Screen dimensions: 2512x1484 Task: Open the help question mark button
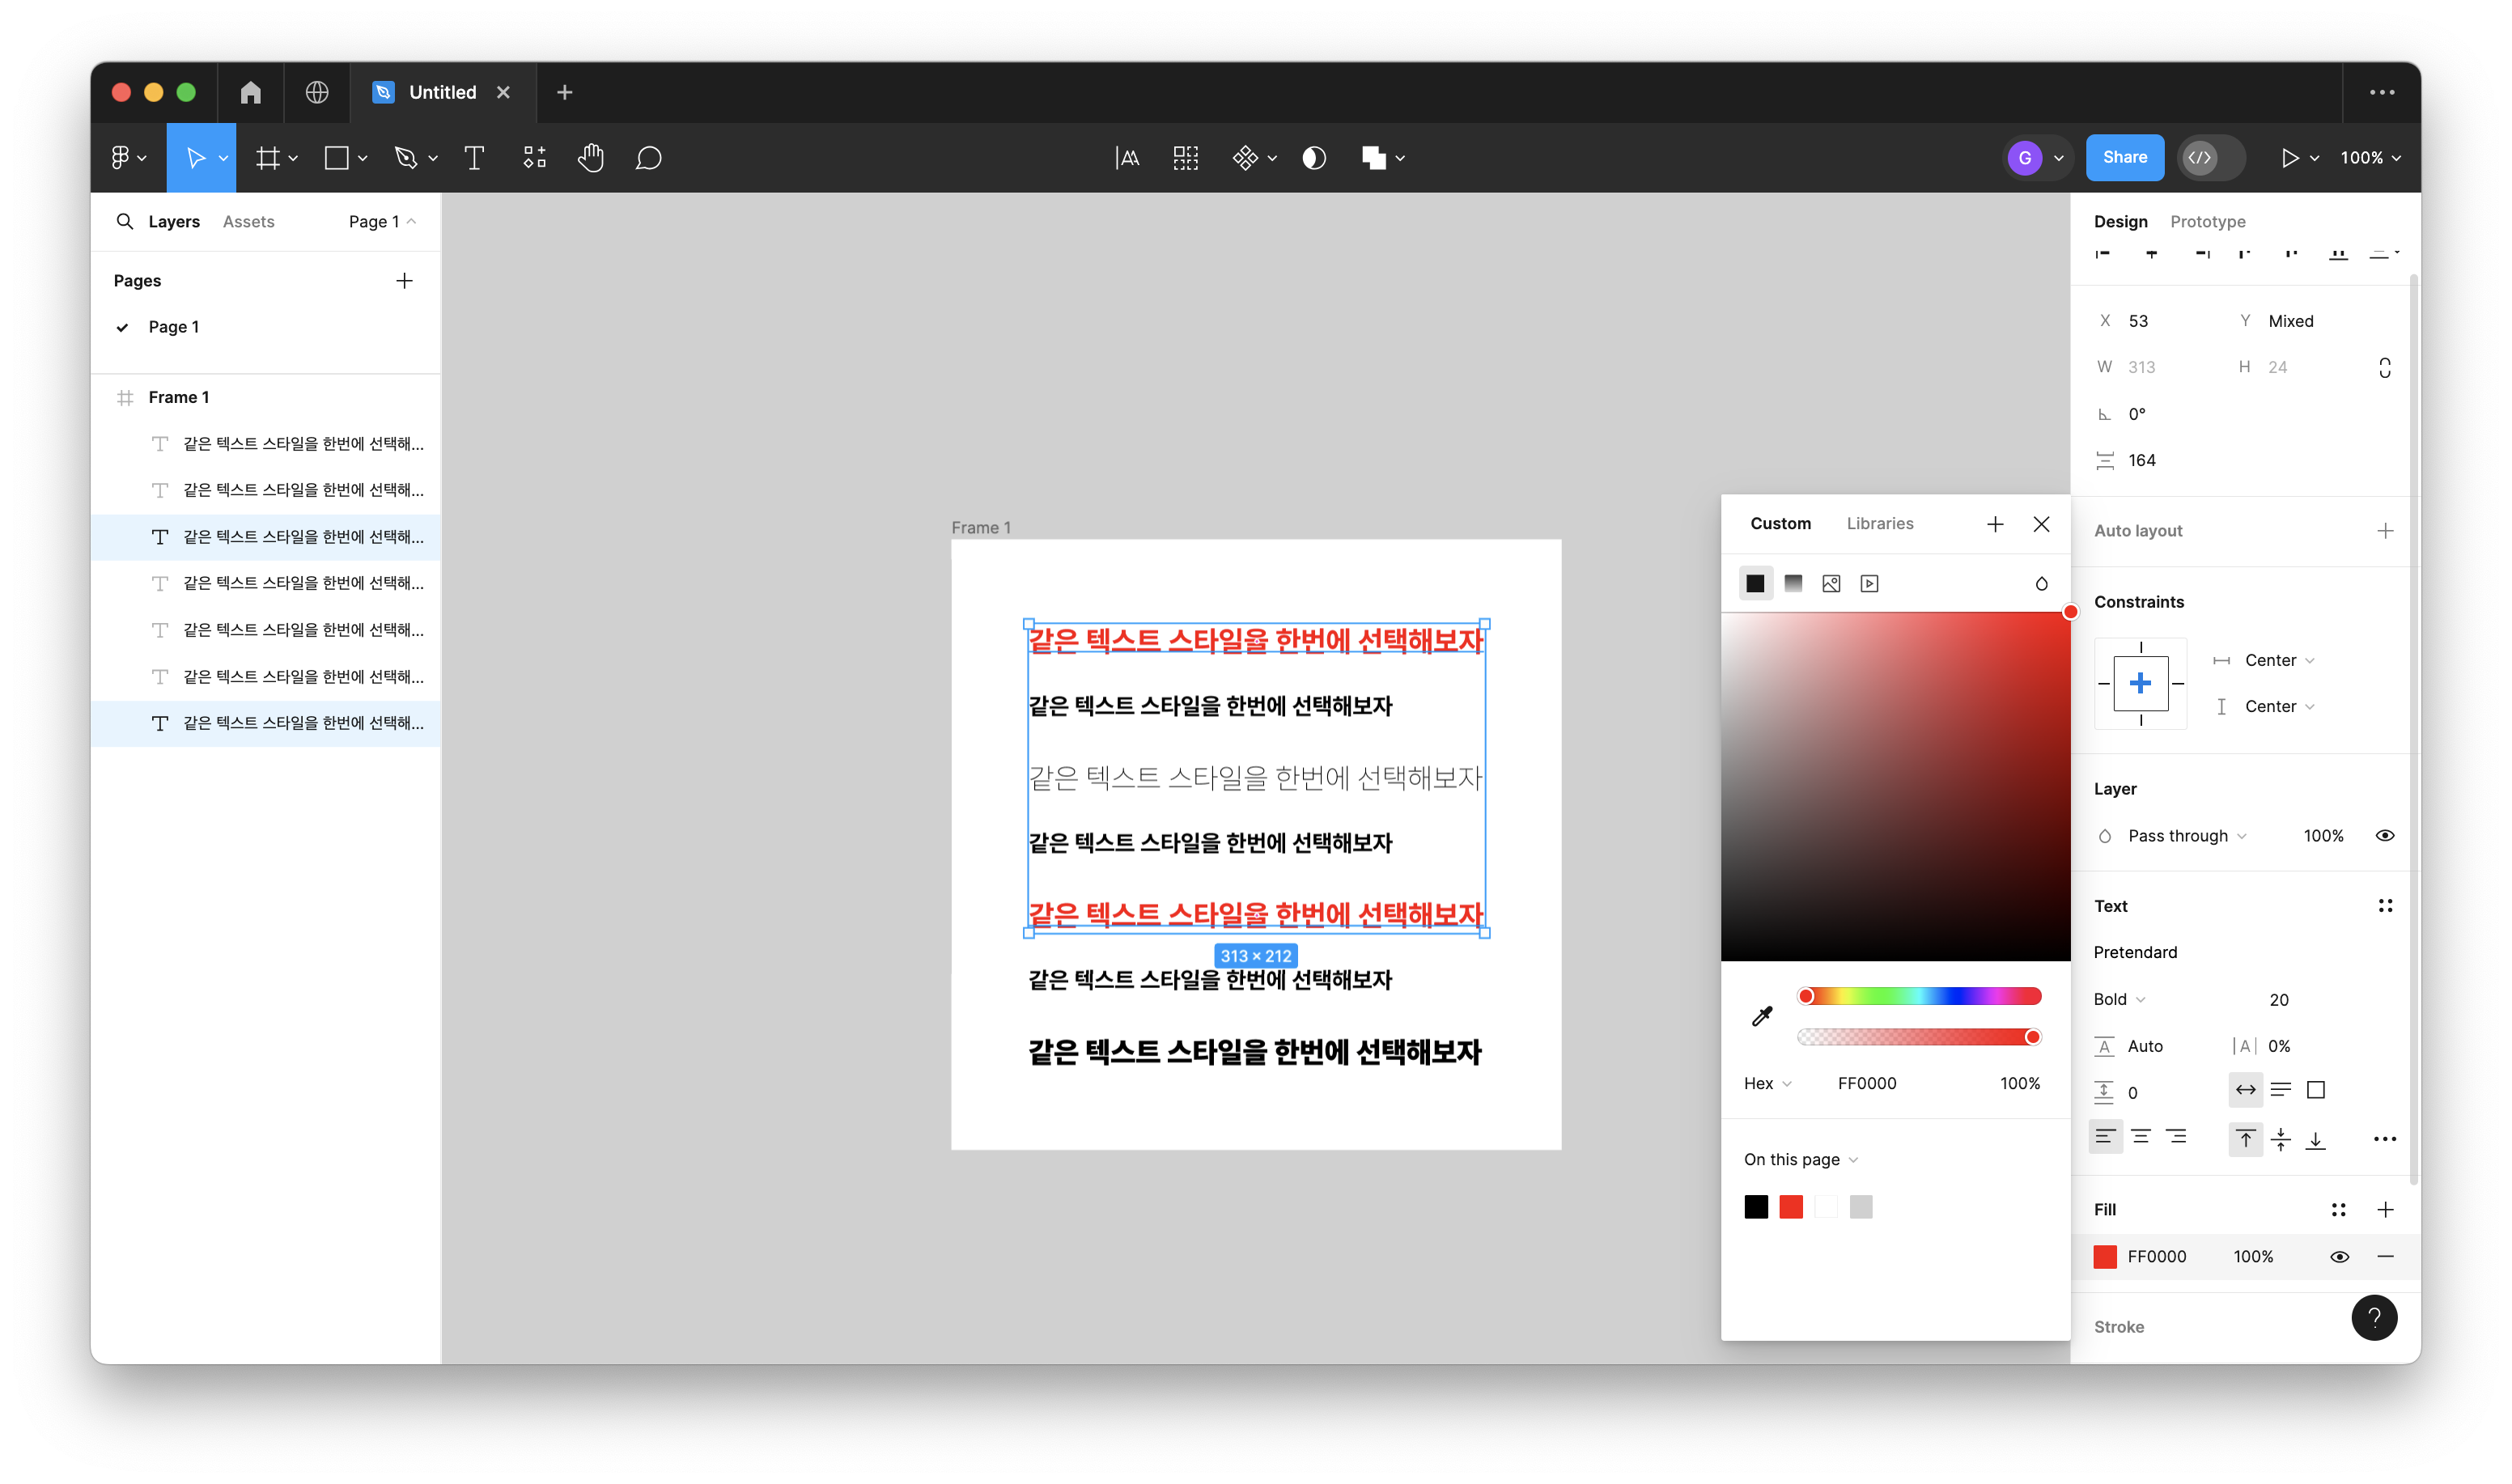(2374, 1318)
